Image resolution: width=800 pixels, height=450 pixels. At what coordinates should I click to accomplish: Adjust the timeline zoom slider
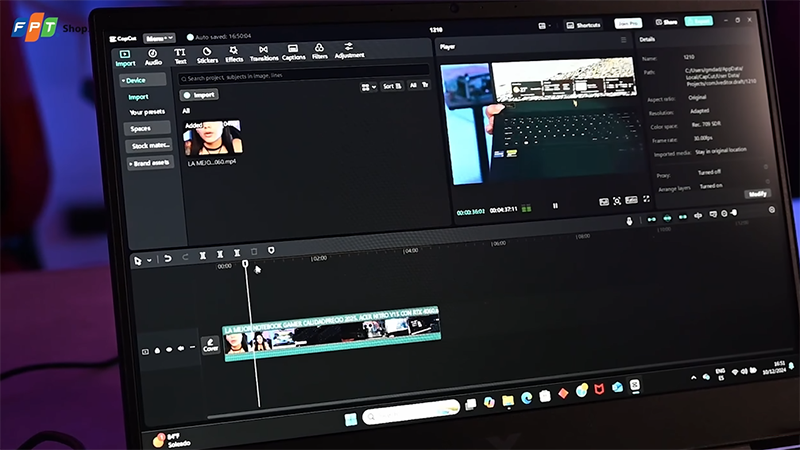click(x=734, y=213)
